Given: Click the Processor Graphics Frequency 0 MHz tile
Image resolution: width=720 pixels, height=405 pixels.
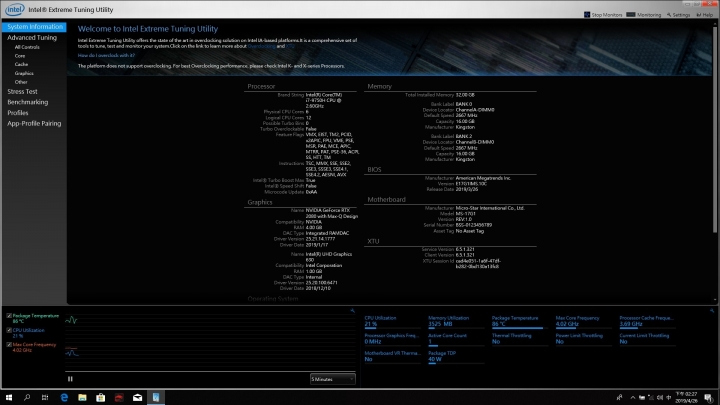Looking at the screenshot, I should tap(392, 339).
